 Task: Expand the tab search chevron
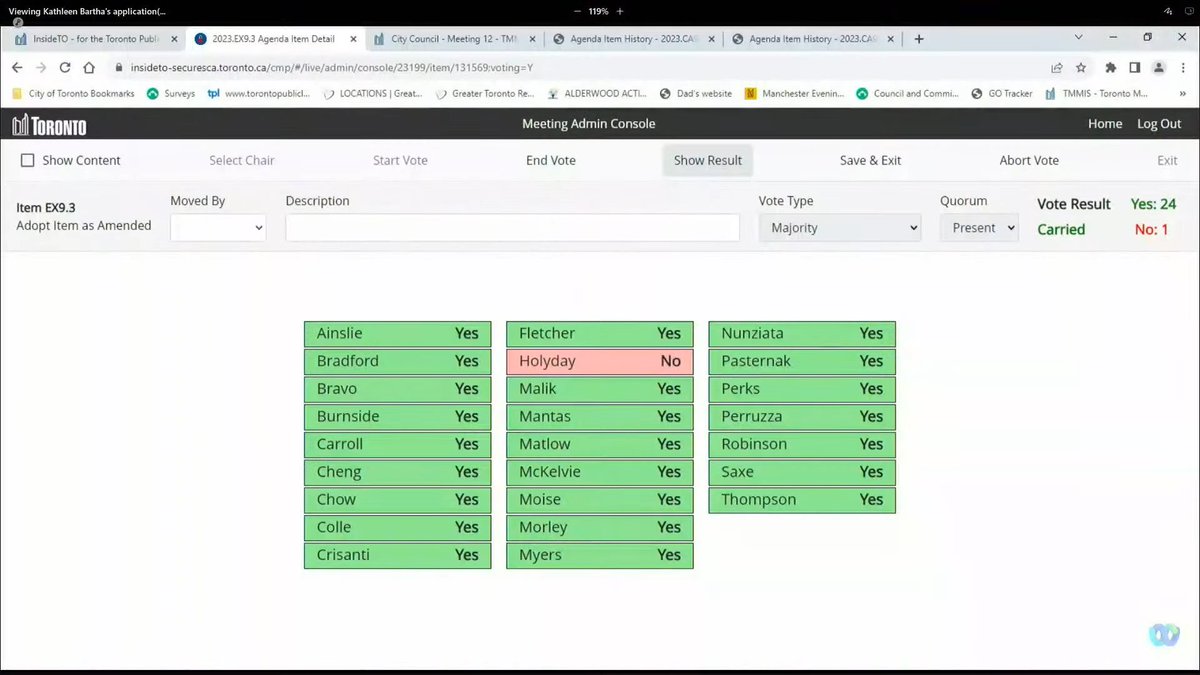click(1078, 38)
